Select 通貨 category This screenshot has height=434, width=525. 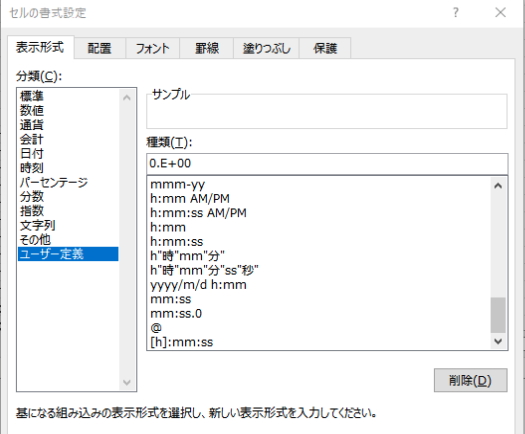point(68,125)
